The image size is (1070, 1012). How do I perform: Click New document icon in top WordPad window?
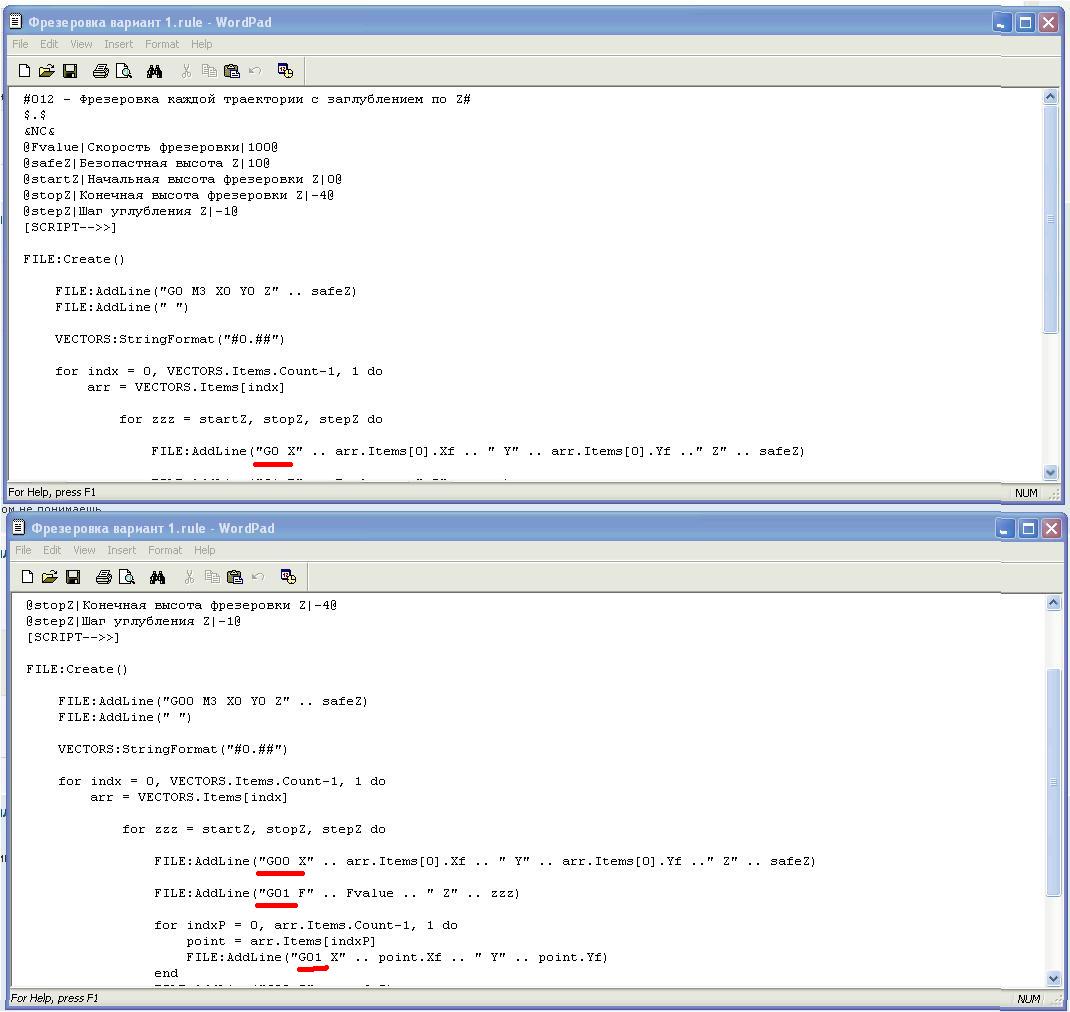pyautogui.click(x=24, y=71)
